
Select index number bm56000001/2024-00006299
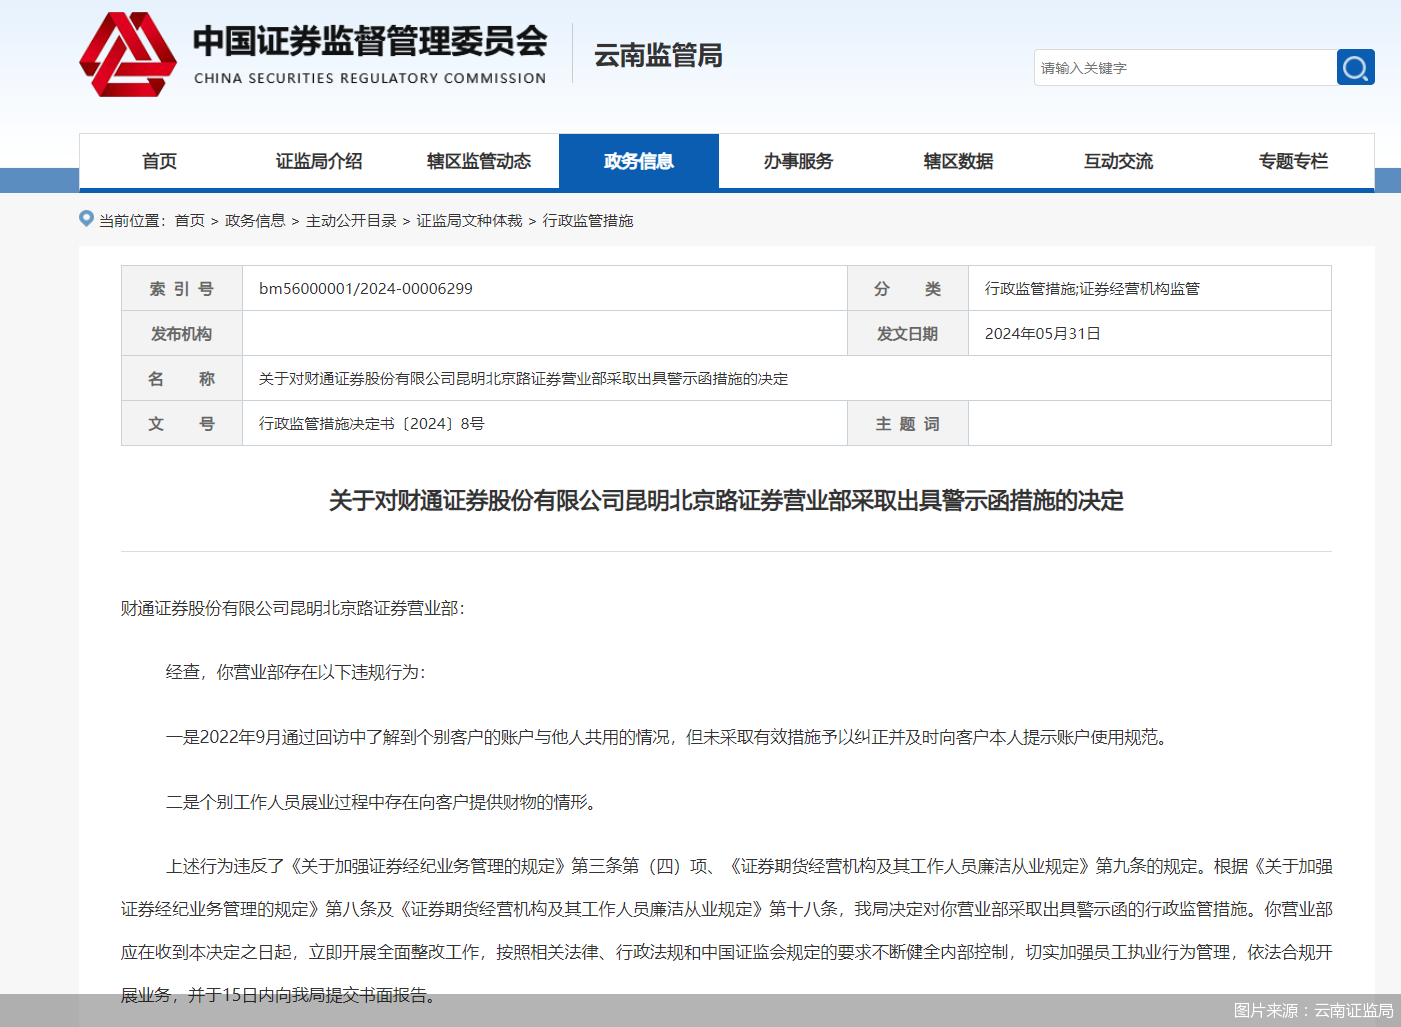(x=366, y=288)
